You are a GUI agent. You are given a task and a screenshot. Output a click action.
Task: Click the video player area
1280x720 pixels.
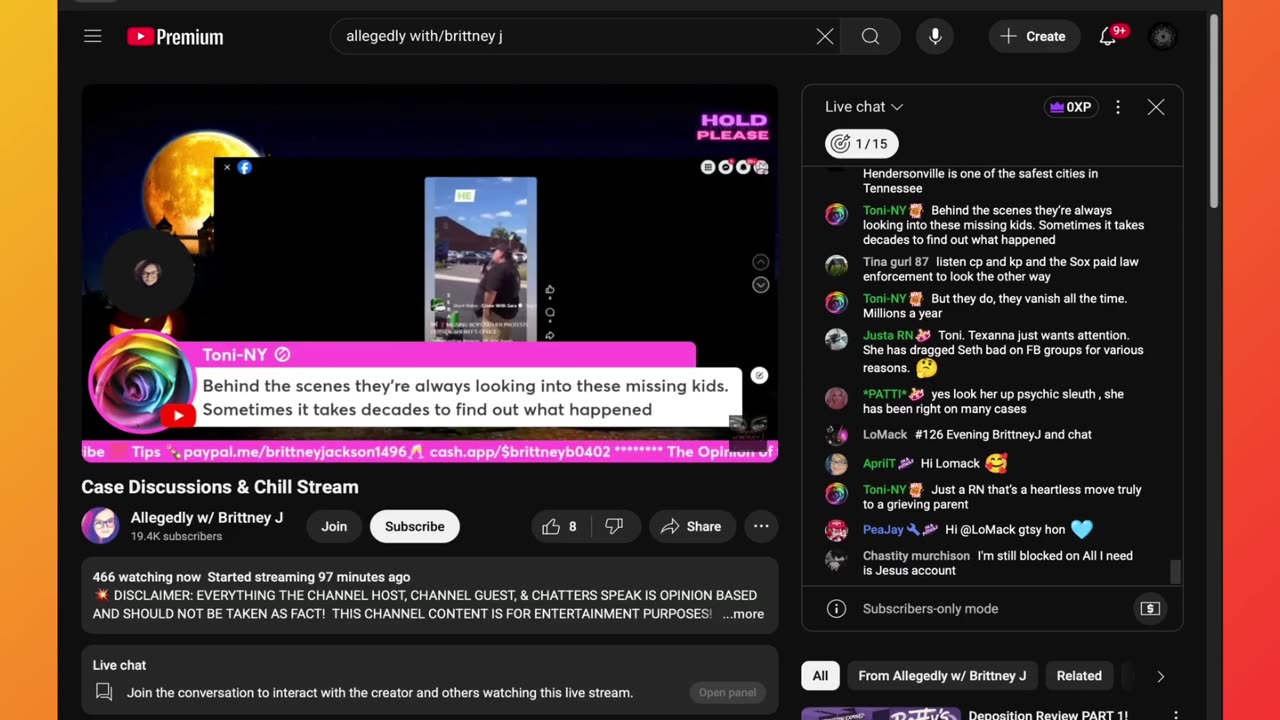(430, 273)
